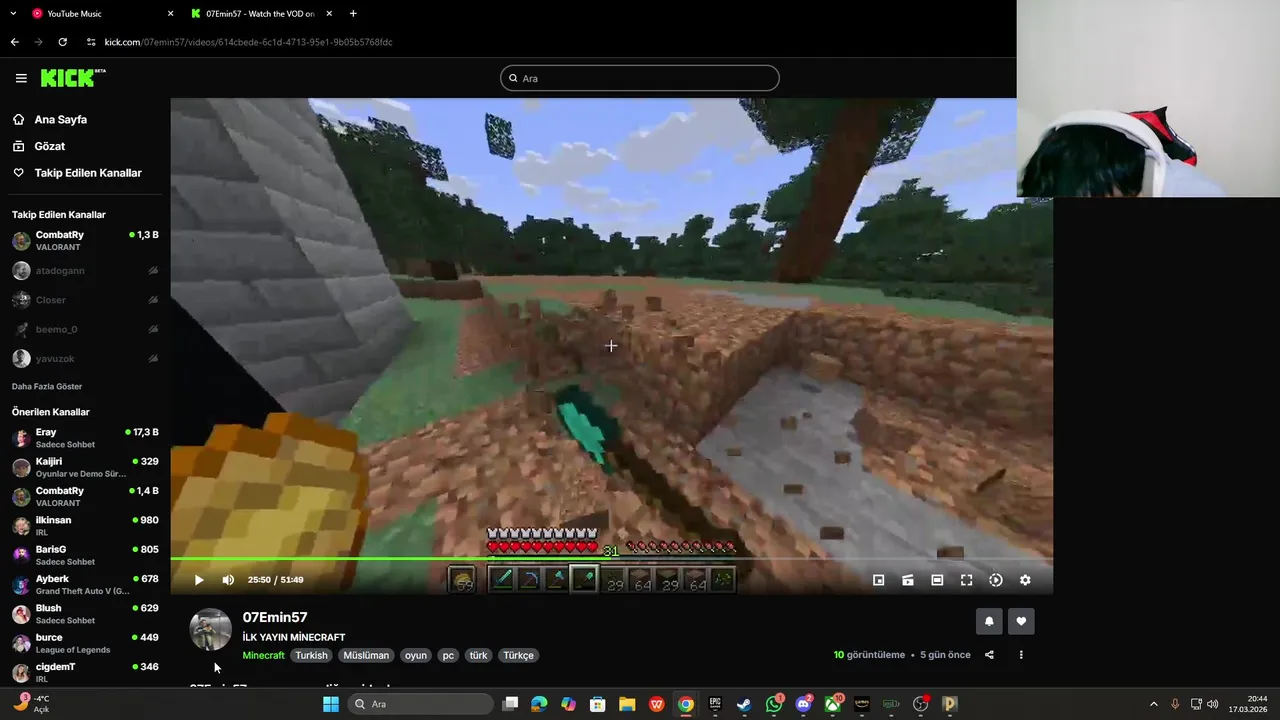Image resolution: width=1280 pixels, height=720 pixels.
Task: Open ilkinsan recommended channel
Action: coord(85,526)
